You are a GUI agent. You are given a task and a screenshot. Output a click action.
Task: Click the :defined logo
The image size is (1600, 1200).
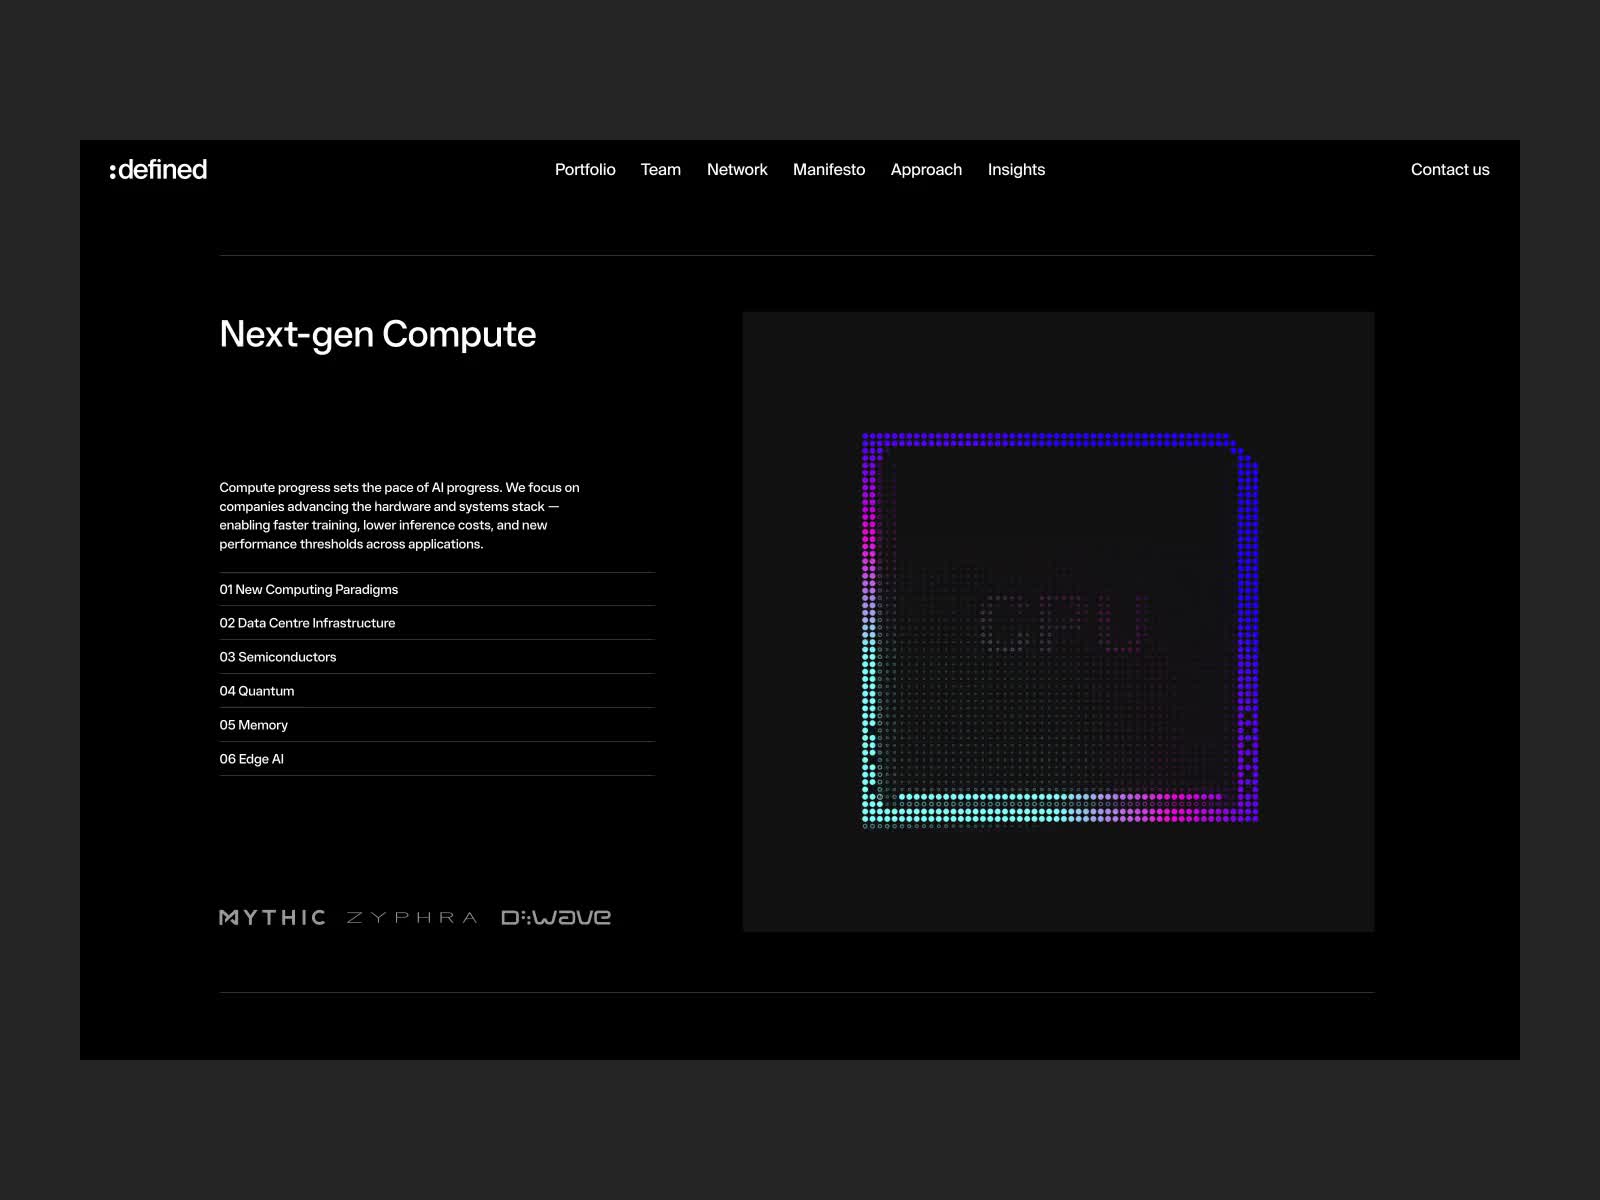[x=159, y=170]
